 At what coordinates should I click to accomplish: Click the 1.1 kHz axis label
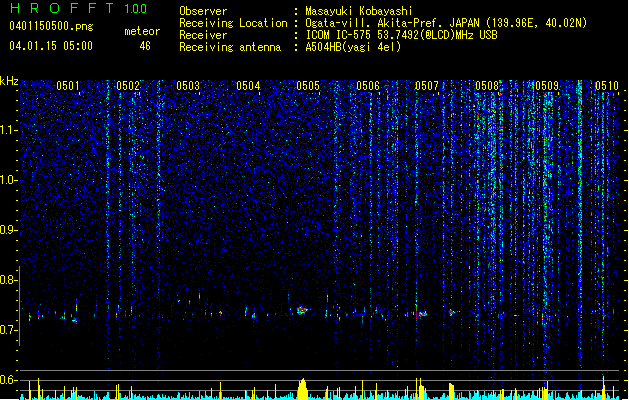[9, 130]
